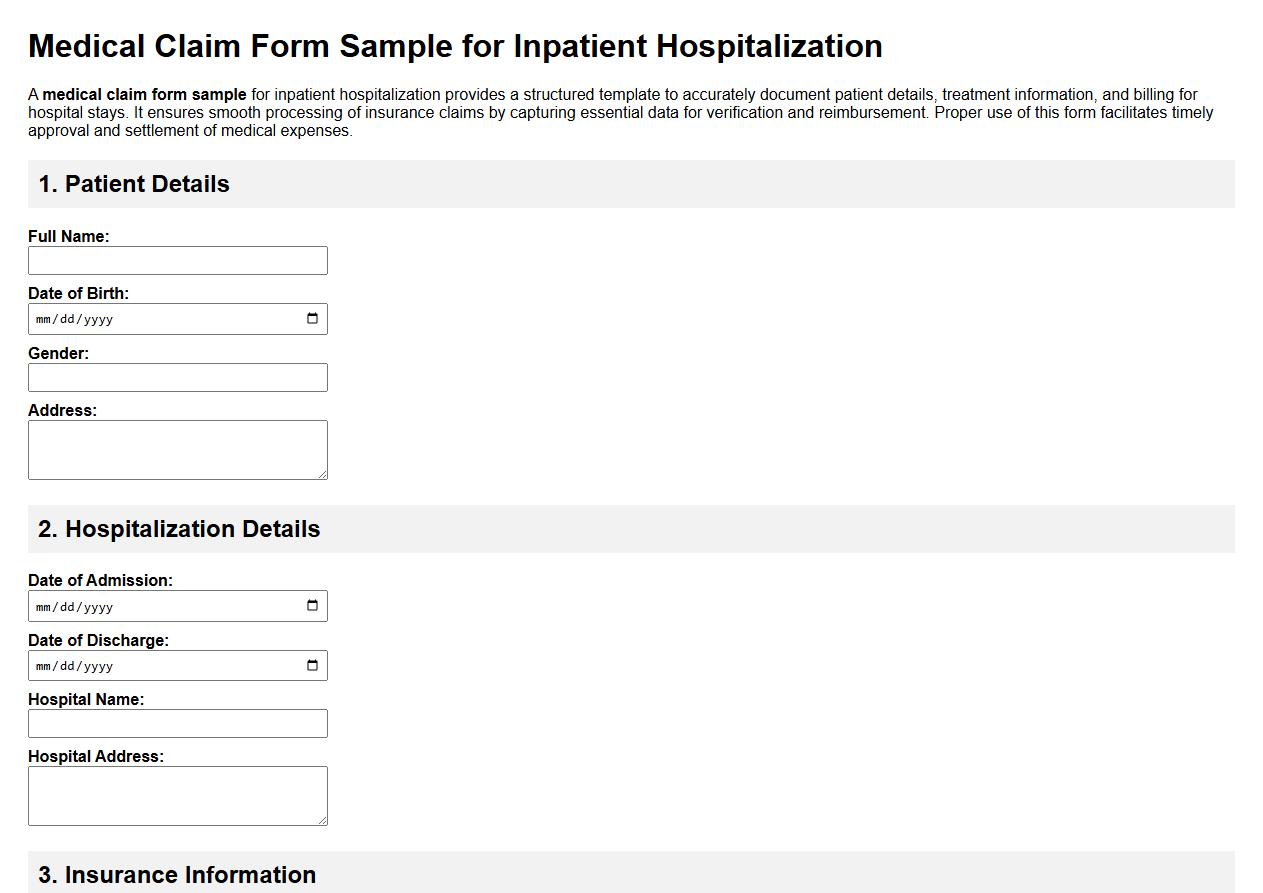The height and width of the screenshot is (893, 1263).
Task: Click the '2. Hospitalization Details' section header
Action: (x=178, y=529)
